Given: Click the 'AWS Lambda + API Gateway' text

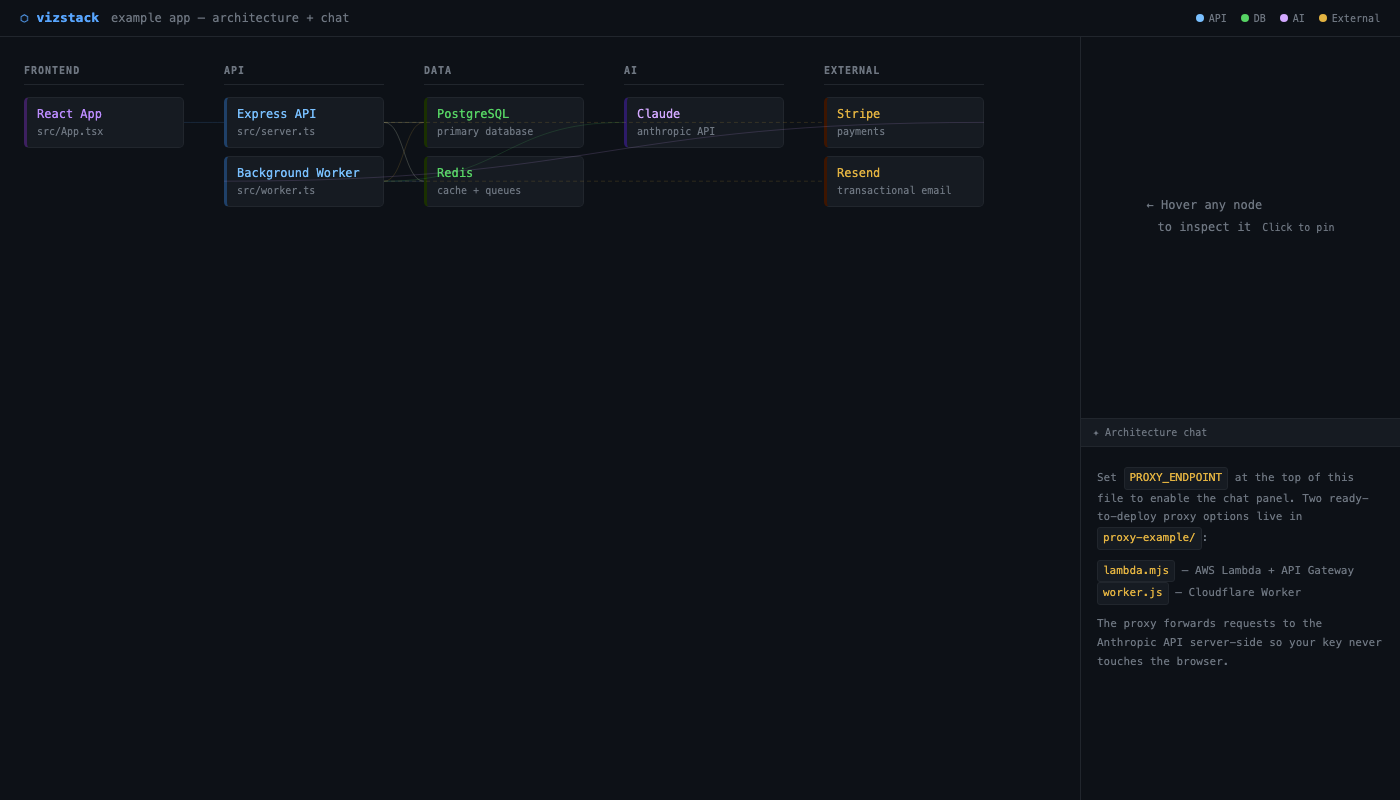Looking at the screenshot, I should point(1274,571).
